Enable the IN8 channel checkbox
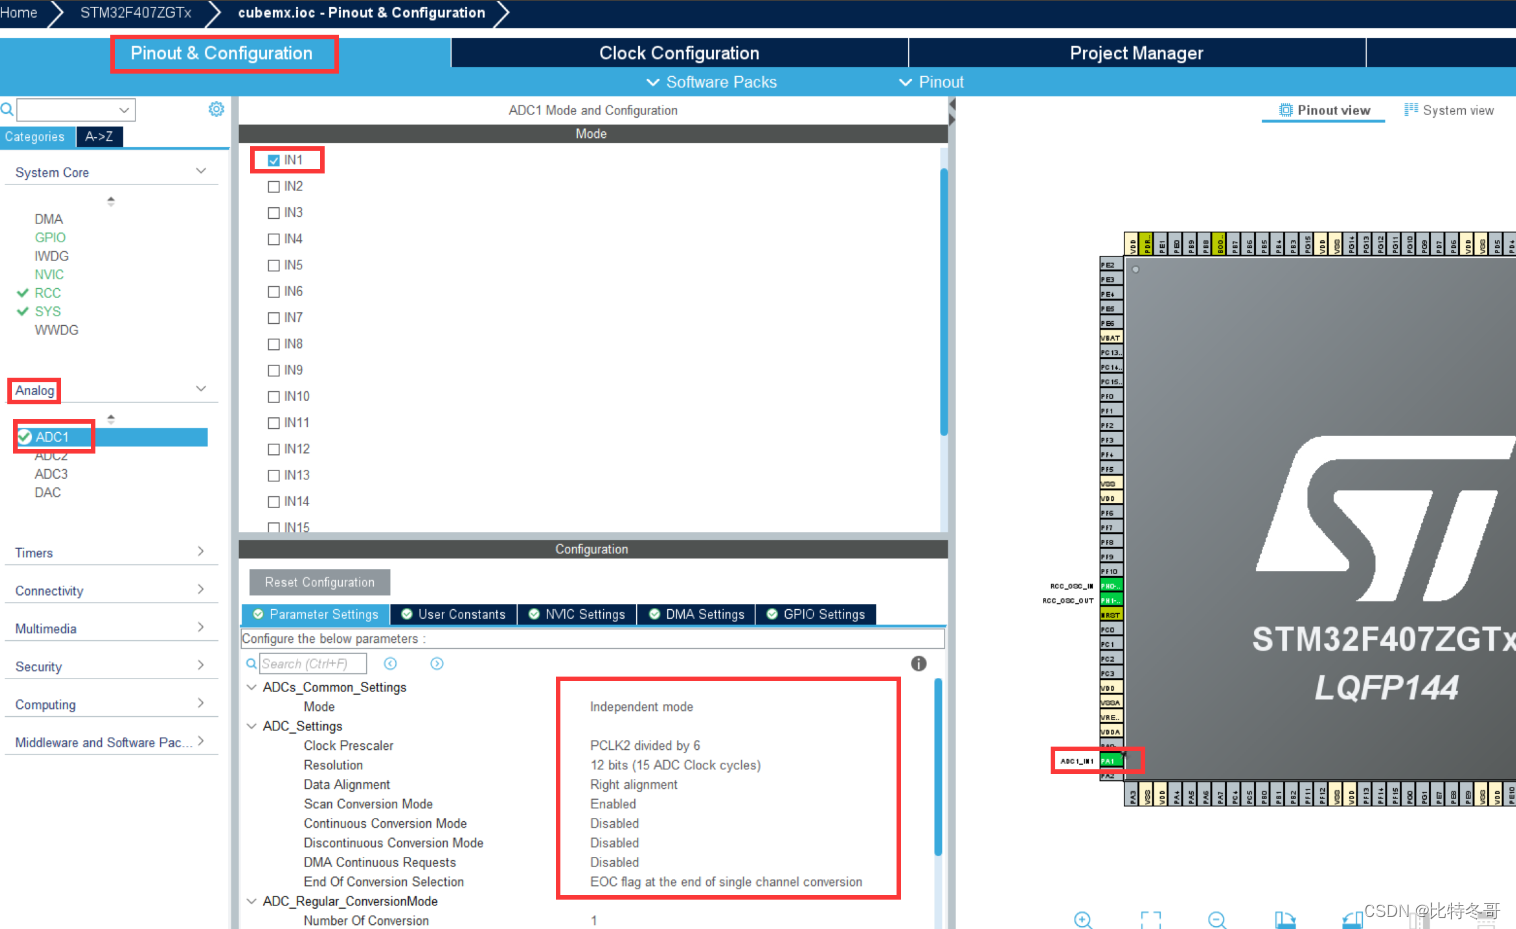 [274, 344]
